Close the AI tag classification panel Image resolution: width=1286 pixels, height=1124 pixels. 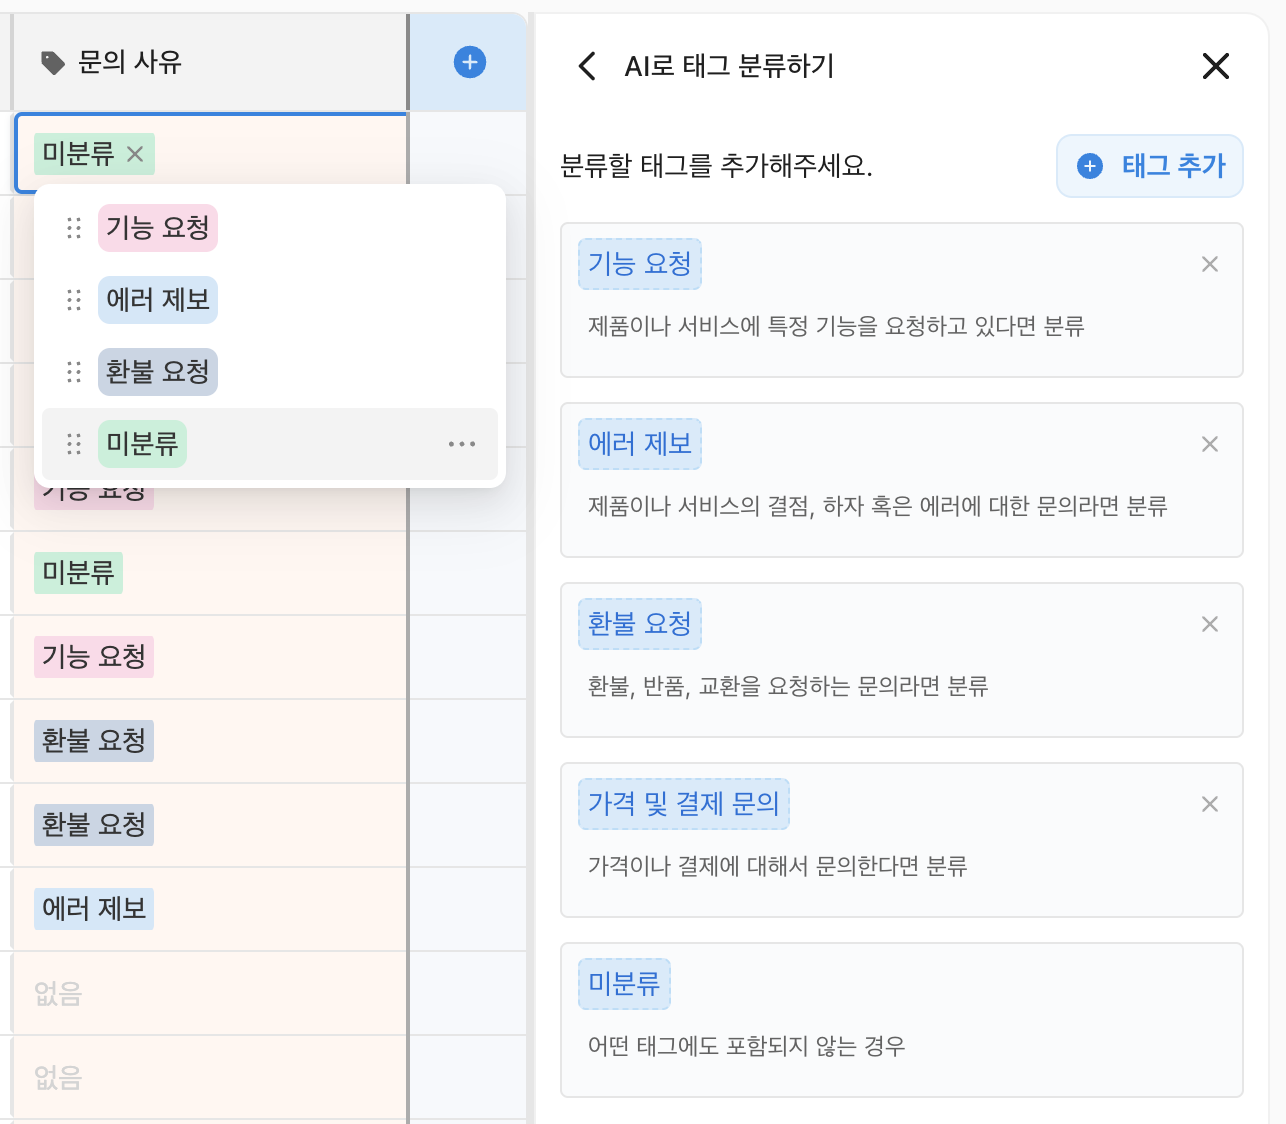point(1215,66)
